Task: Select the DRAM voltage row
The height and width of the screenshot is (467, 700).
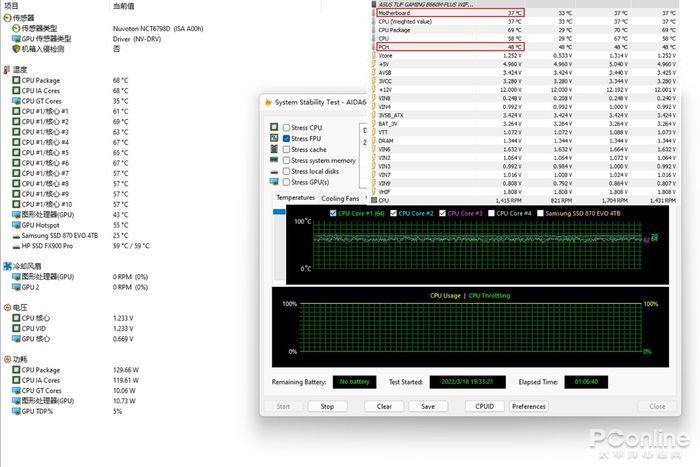Action: coord(525,141)
